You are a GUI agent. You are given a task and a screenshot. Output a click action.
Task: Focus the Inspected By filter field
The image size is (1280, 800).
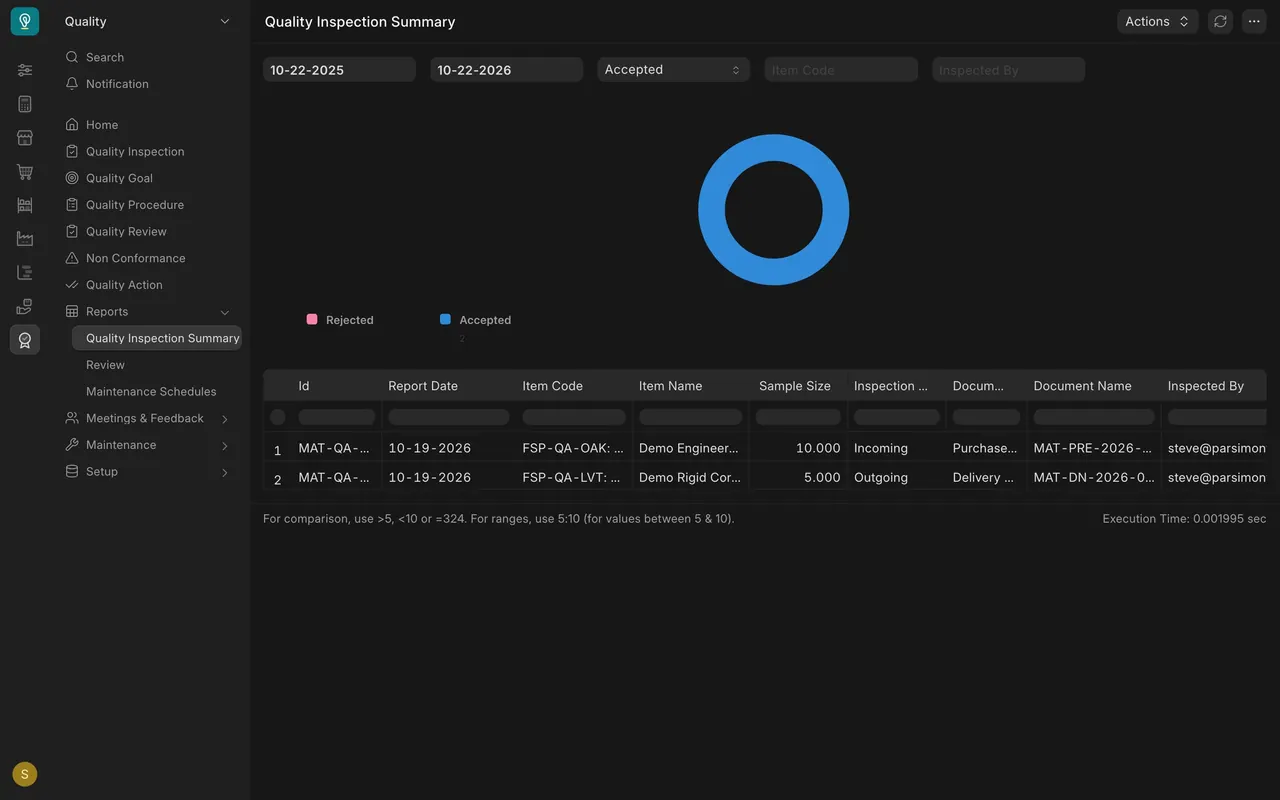click(x=1008, y=70)
